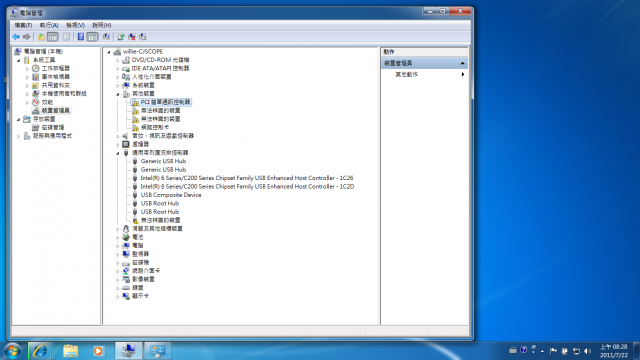This screenshot has height=360, width=640.
Task: Expand IDE ATA/ATAPI 控制器 category
Action: pos(118,69)
